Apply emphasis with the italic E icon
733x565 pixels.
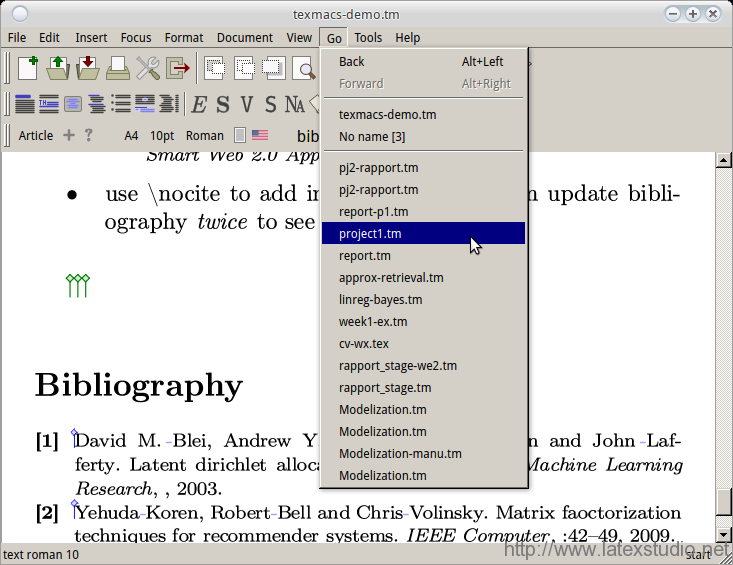click(199, 105)
